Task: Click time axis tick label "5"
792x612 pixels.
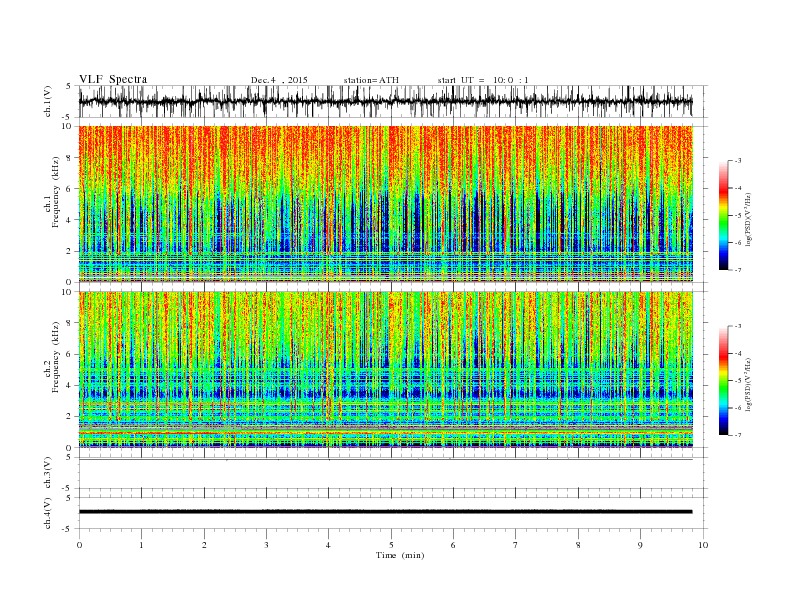Action: [x=391, y=545]
